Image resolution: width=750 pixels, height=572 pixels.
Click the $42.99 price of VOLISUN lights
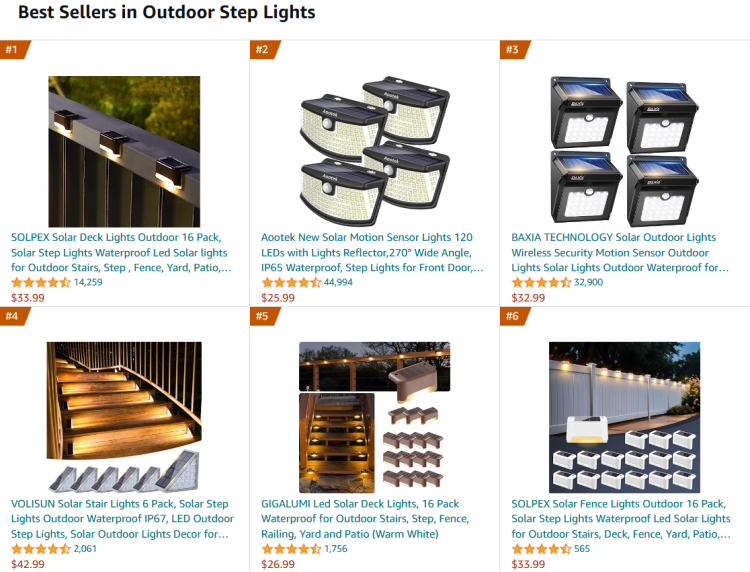pos(28,564)
